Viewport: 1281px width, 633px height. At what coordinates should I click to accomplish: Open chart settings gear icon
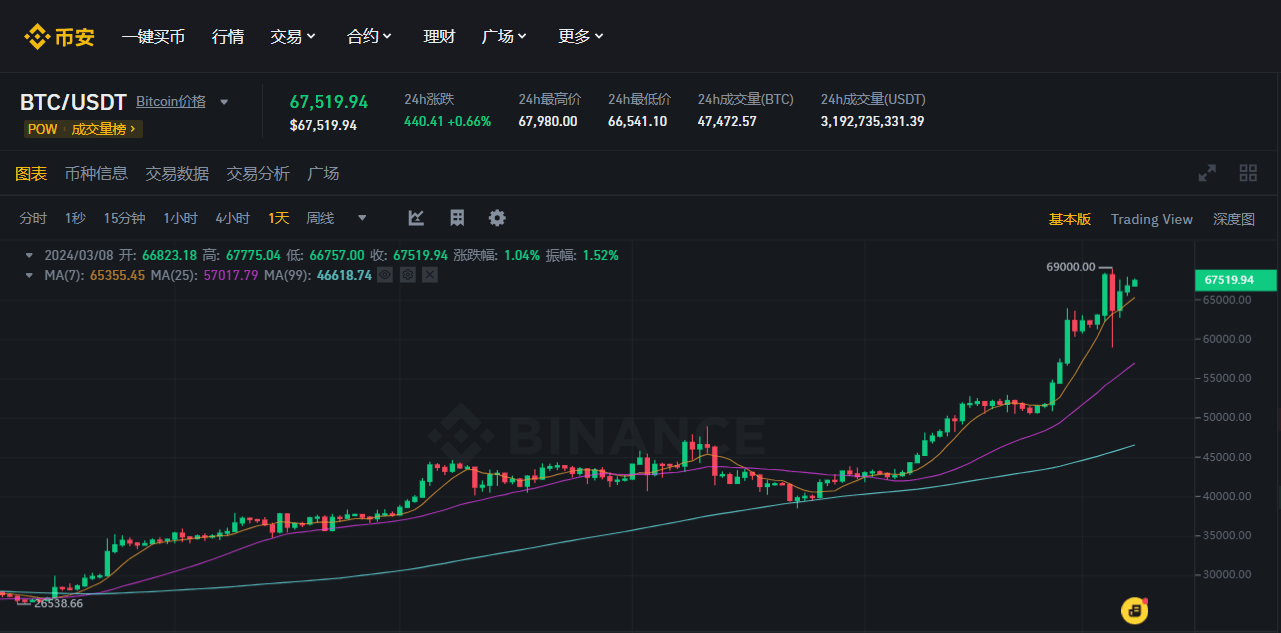tap(497, 218)
